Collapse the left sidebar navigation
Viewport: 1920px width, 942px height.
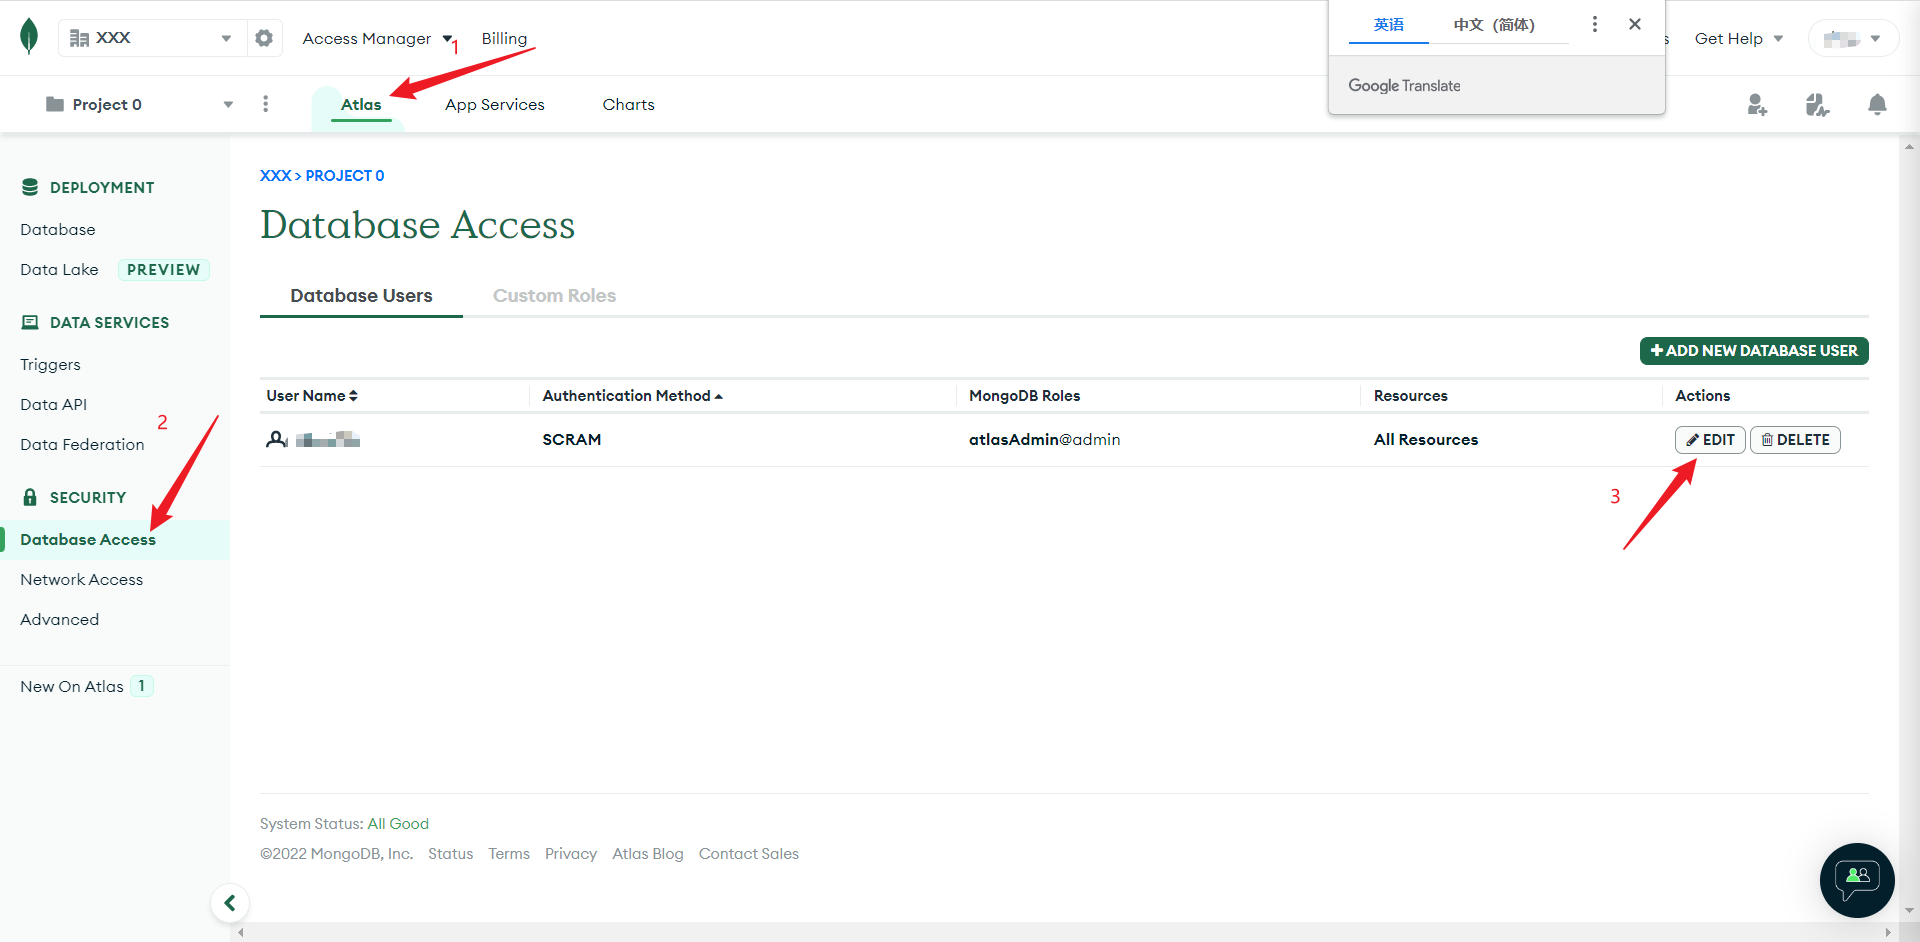(x=230, y=903)
